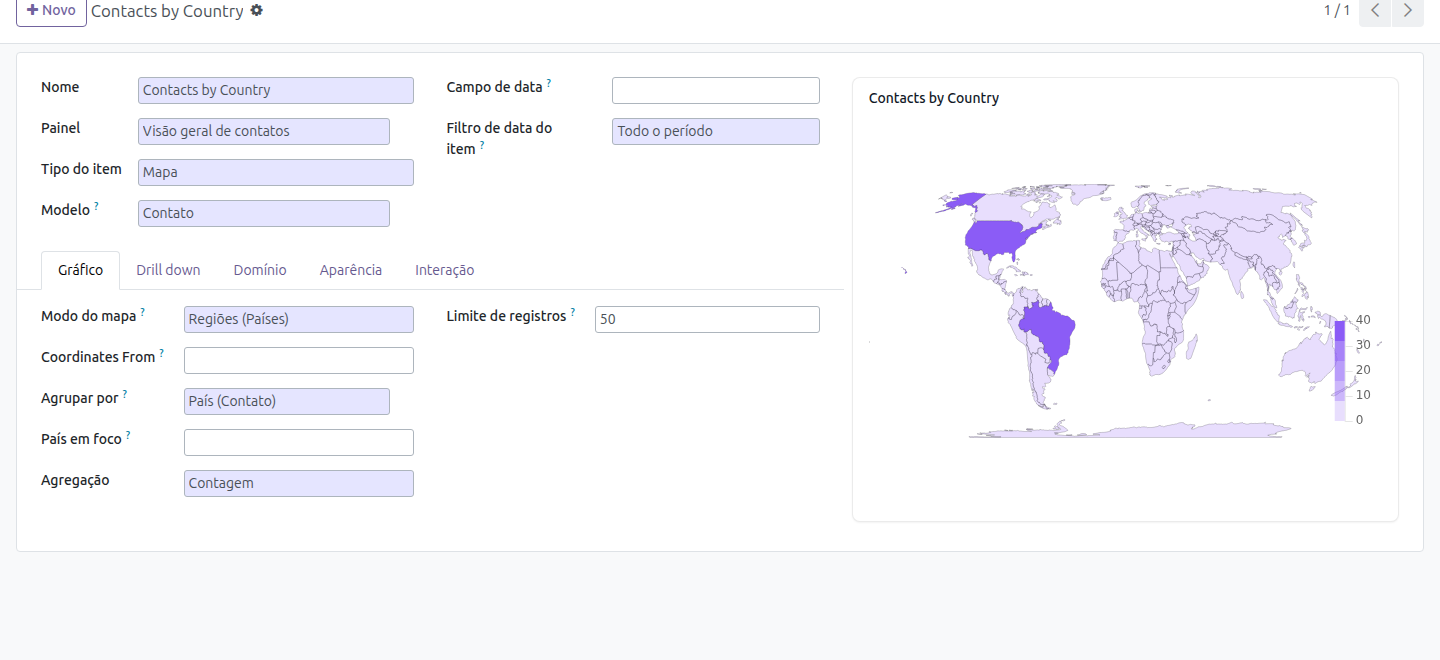Create a new record with Novo
Image resolution: width=1440 pixels, height=660 pixels.
(51, 11)
